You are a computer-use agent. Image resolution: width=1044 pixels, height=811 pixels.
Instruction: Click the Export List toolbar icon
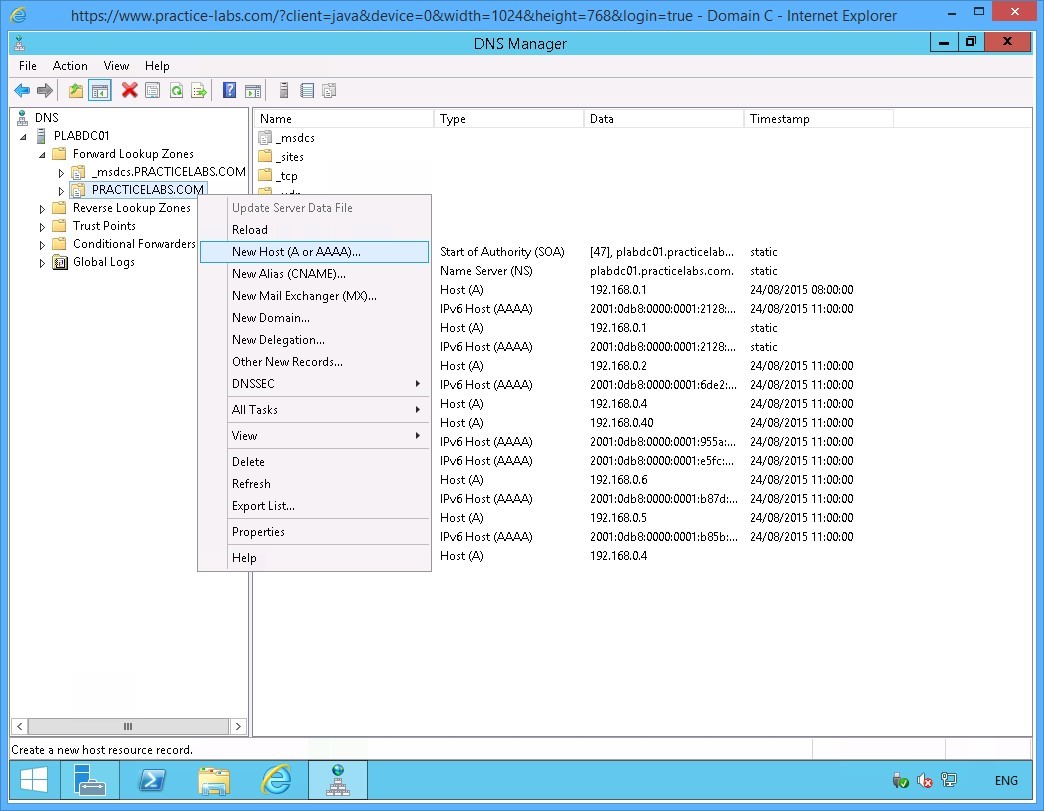pyautogui.click(x=199, y=91)
